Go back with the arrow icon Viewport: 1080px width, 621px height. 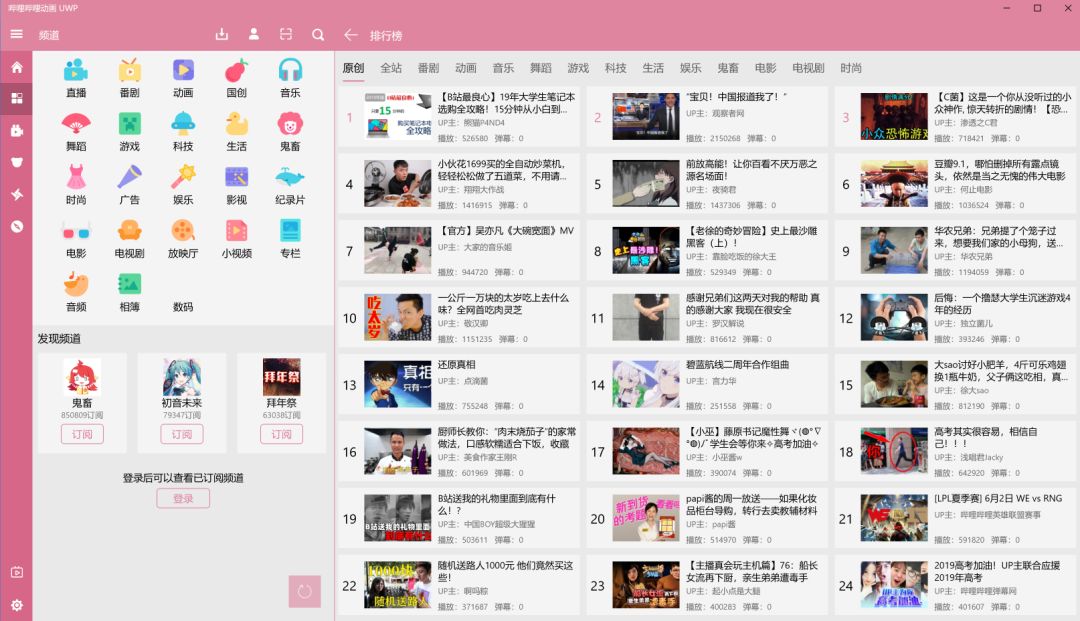pos(351,34)
